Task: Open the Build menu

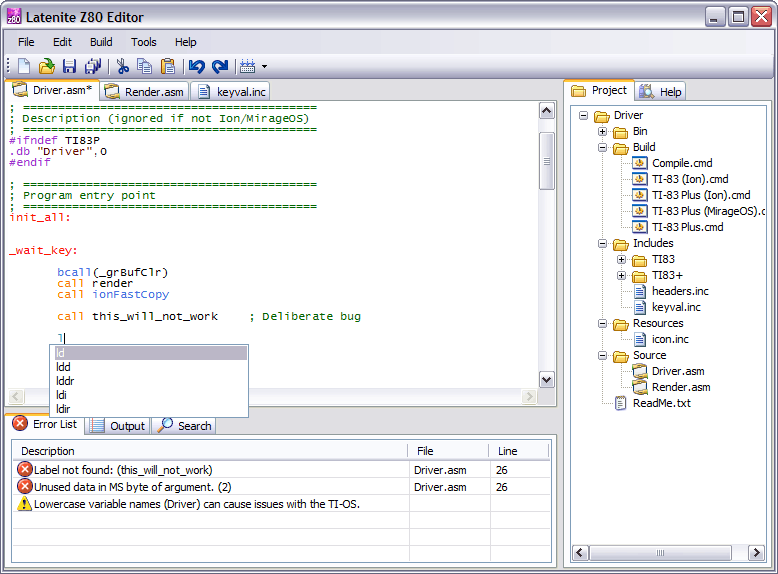Action: (101, 42)
